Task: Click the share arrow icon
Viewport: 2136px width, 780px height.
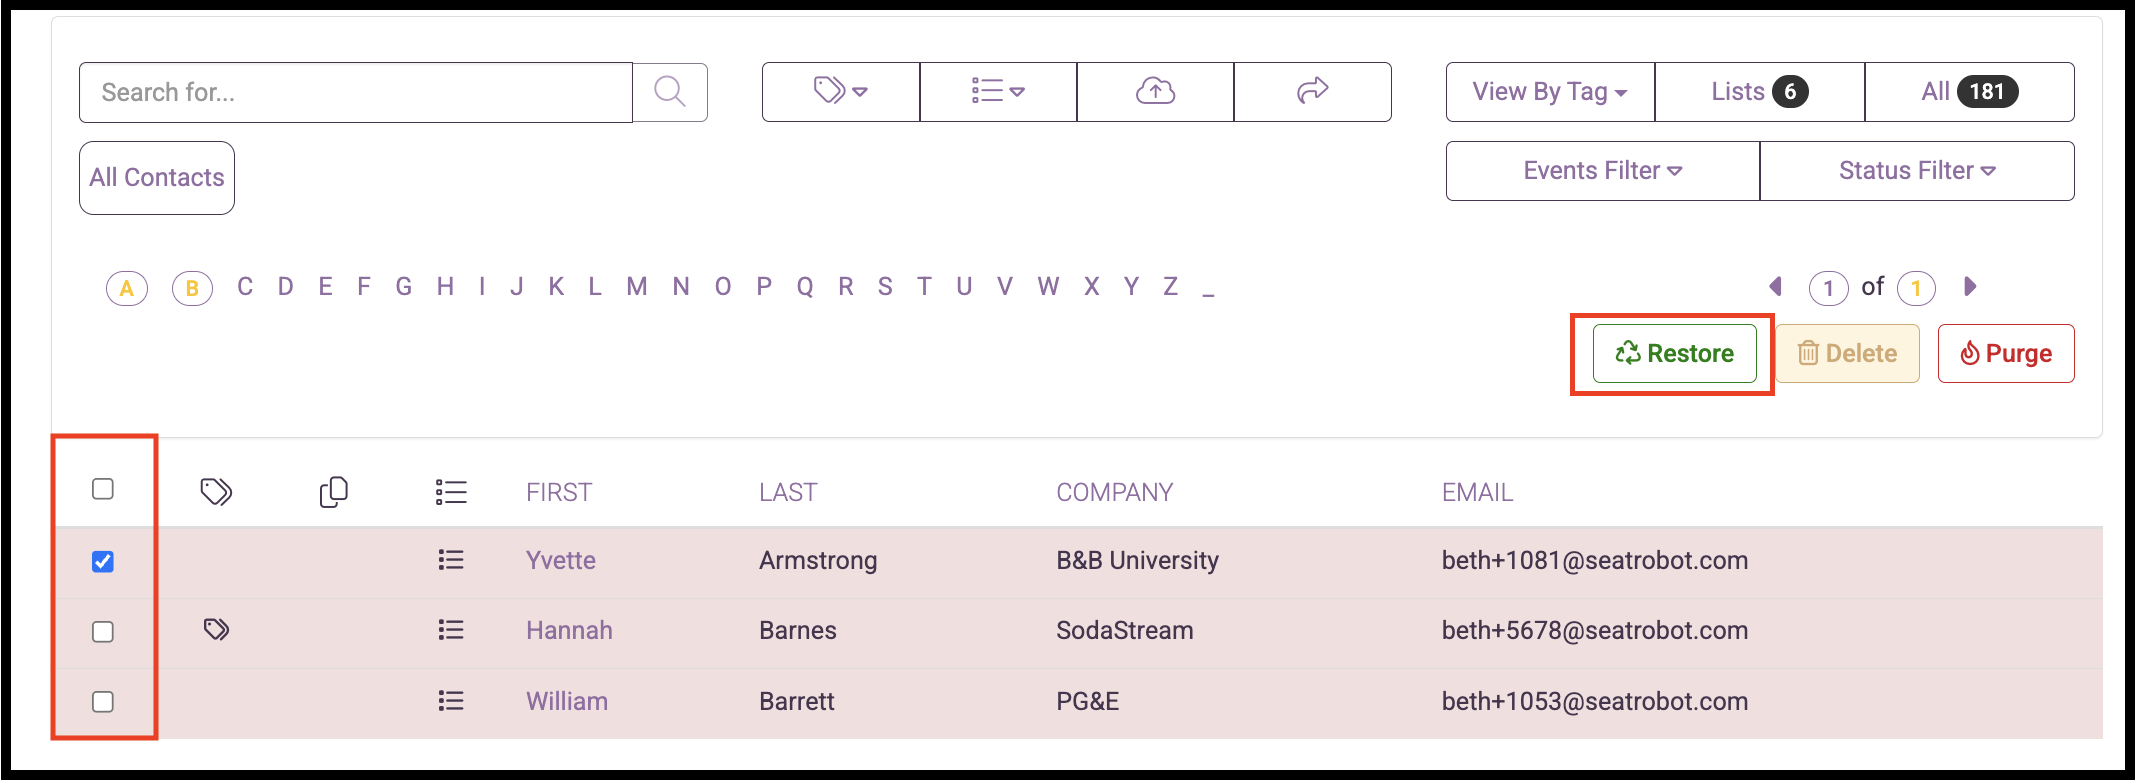Action: [x=1312, y=92]
